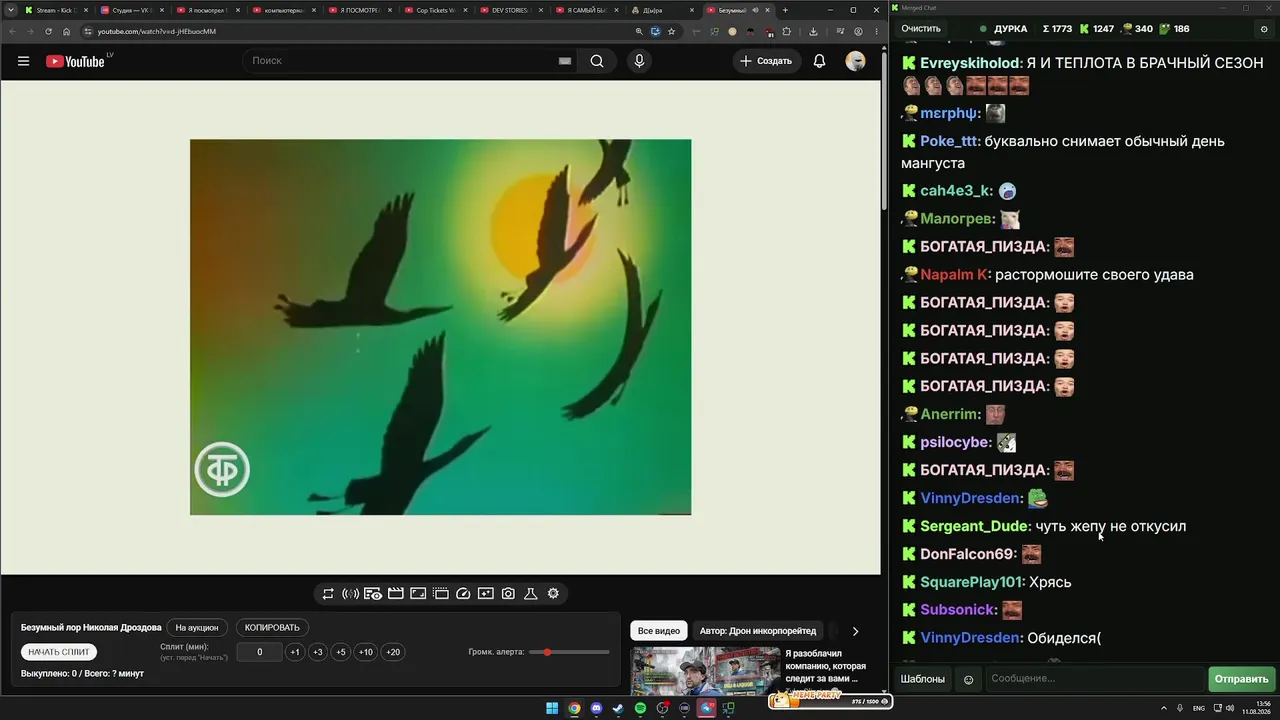Toggle the loop icon in player toolbar

(x=328, y=594)
